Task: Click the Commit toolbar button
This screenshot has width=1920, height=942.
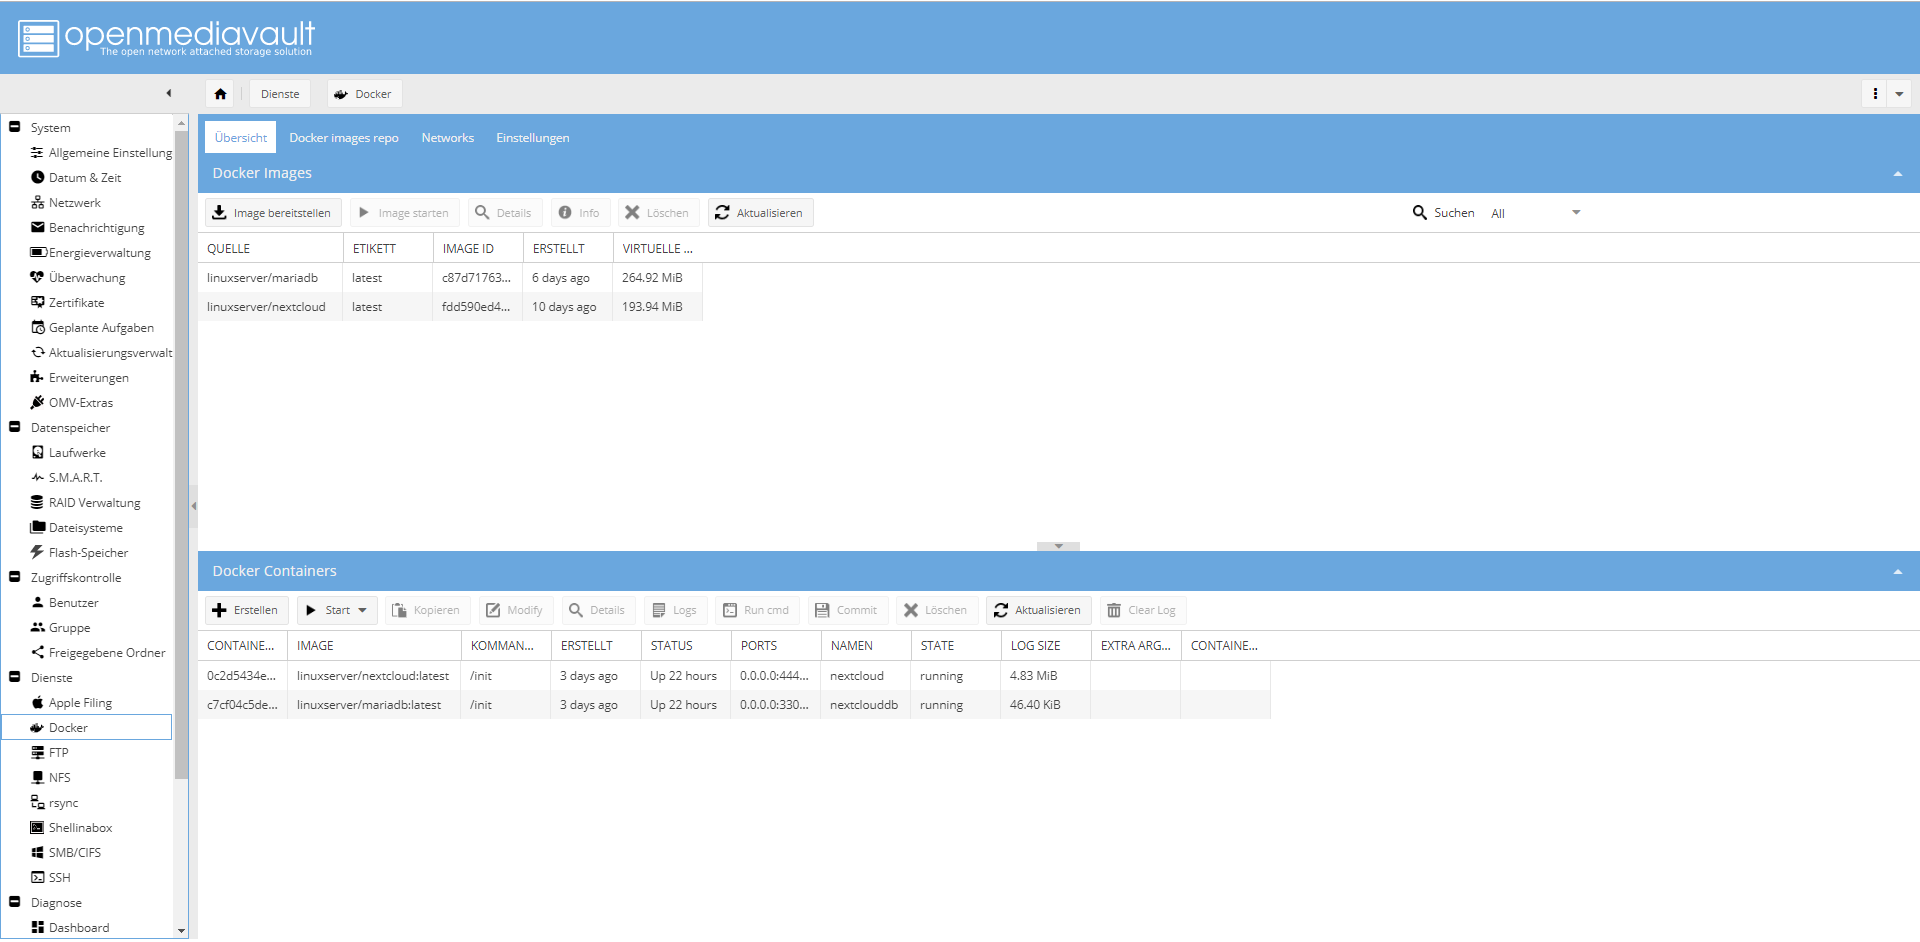Action: pyautogui.click(x=847, y=610)
